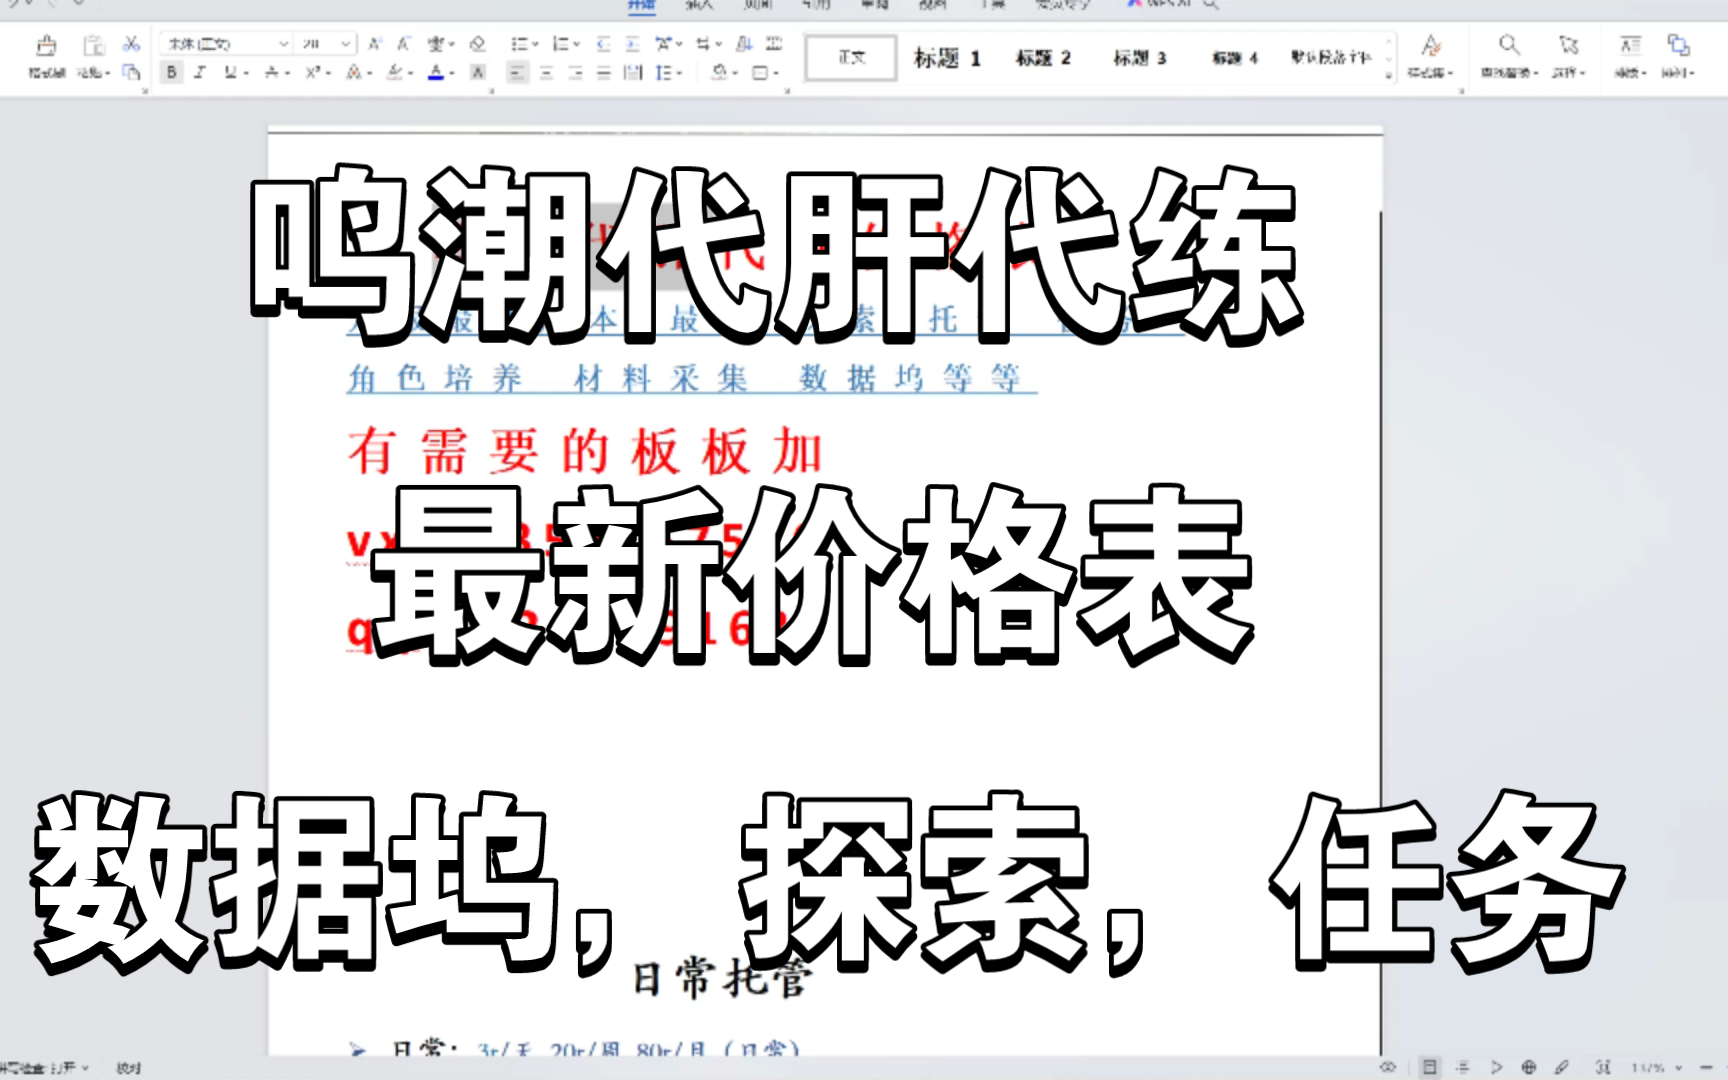Toggle Page layout view in status bar
The height and width of the screenshot is (1080, 1728).
coord(1430,1067)
